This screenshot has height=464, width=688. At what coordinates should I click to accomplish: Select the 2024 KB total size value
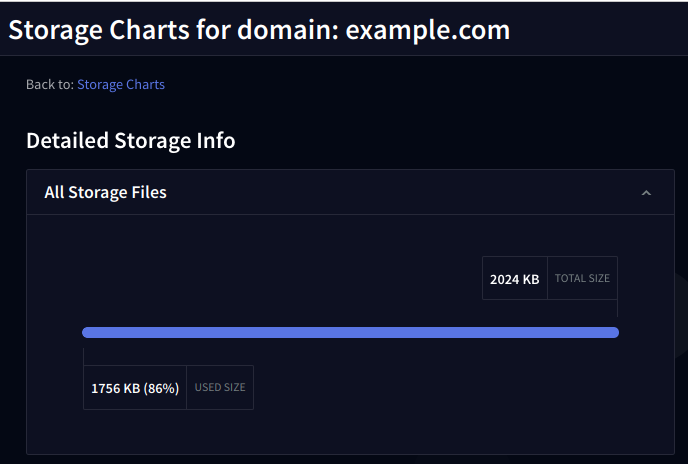click(514, 279)
